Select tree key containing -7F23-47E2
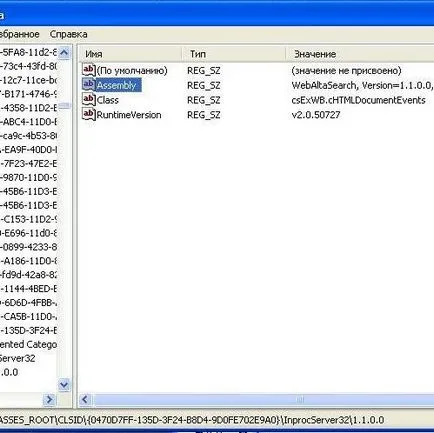Screen dimensions: 434x433 (x=28, y=164)
